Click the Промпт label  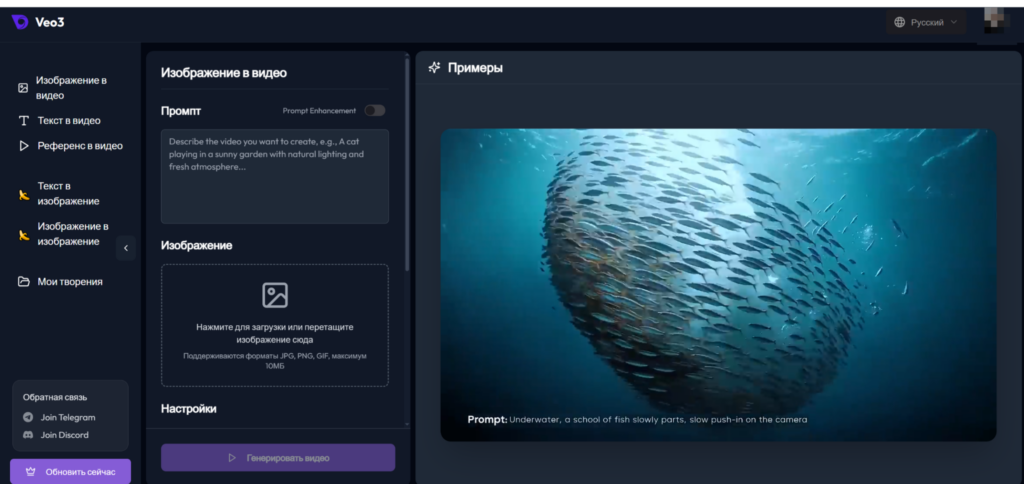tap(181, 111)
